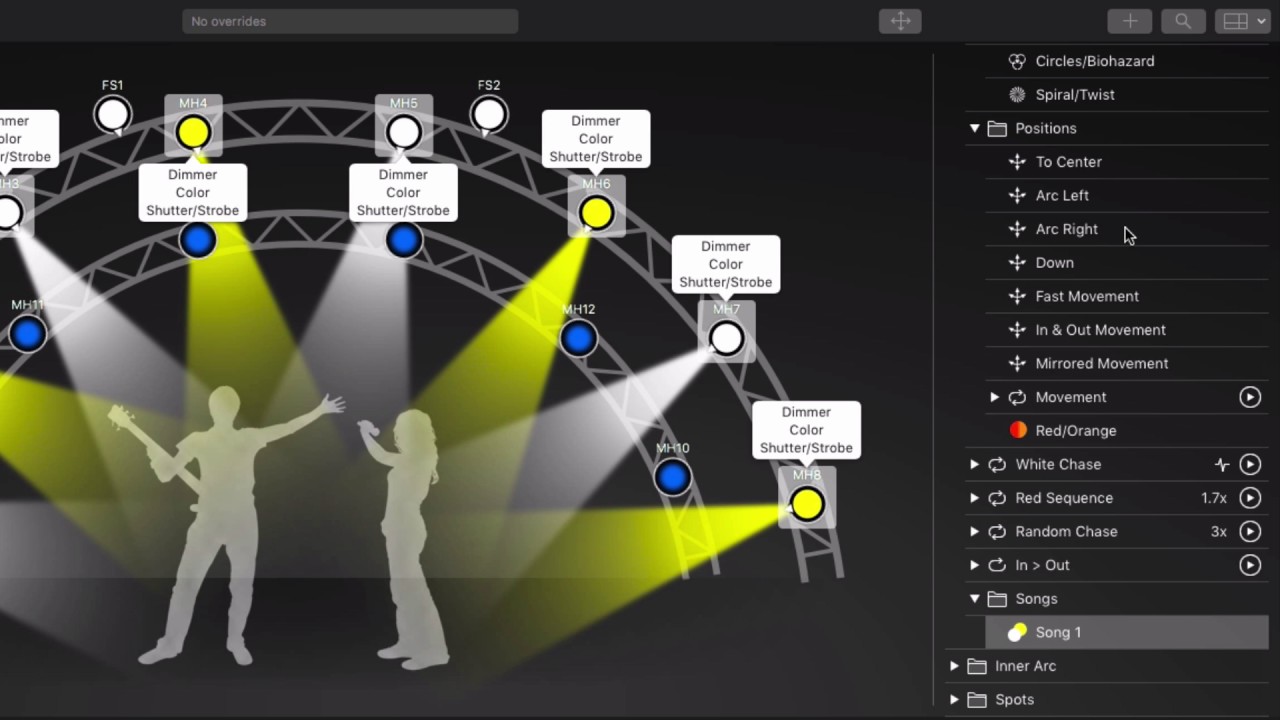Expand the Spots folder
1280x720 pixels.
(954, 700)
